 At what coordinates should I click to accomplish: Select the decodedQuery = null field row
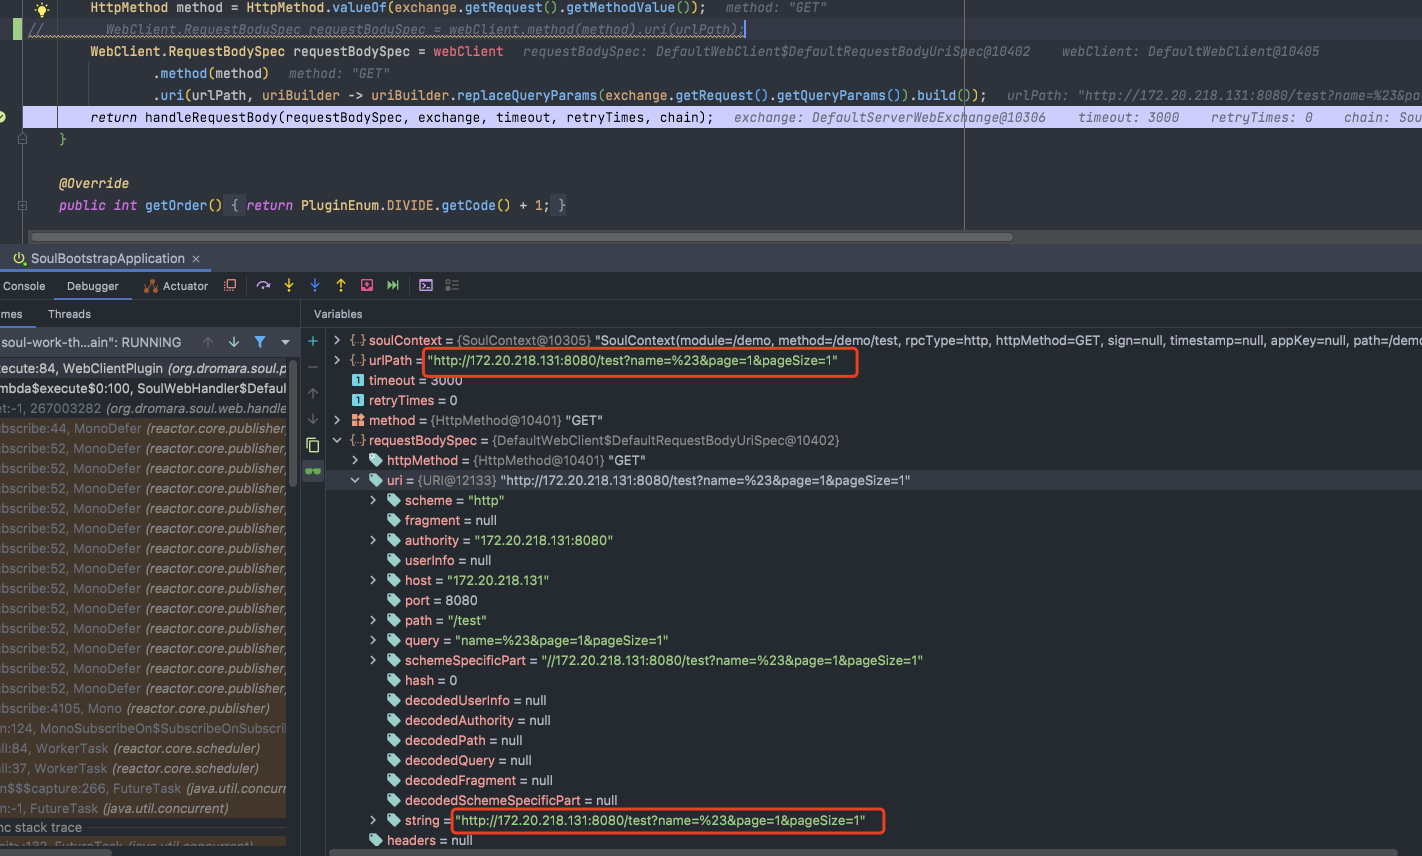click(x=874, y=760)
